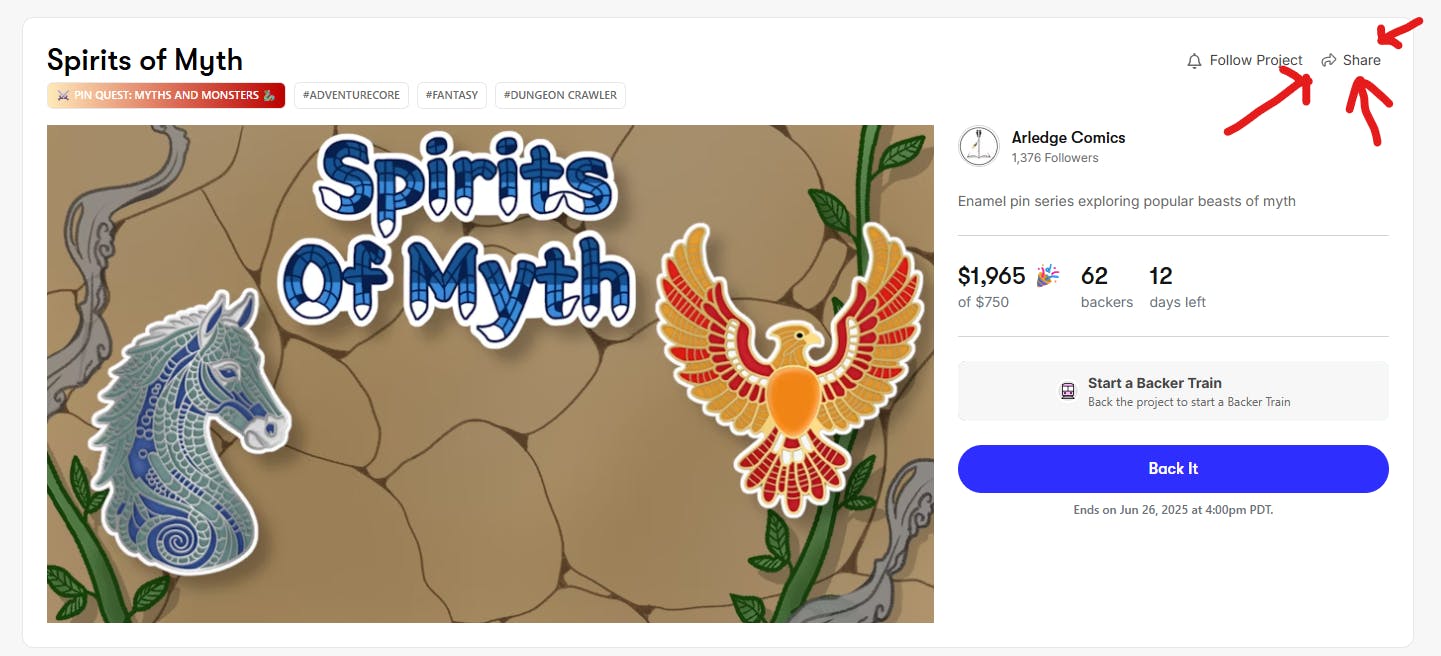Screen dimensions: 1441x656
Task: Open the Arledge Comics avatar logo
Action: [978, 146]
